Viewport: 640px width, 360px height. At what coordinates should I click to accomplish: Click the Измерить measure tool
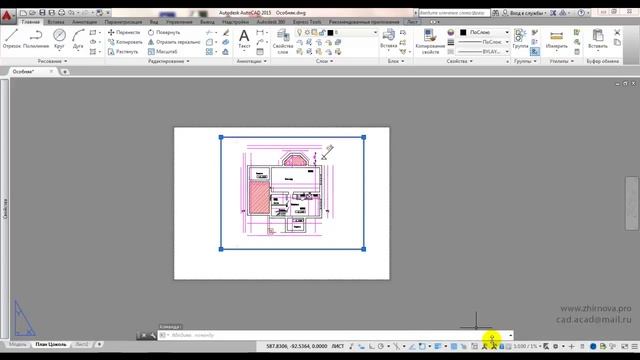coord(556,40)
